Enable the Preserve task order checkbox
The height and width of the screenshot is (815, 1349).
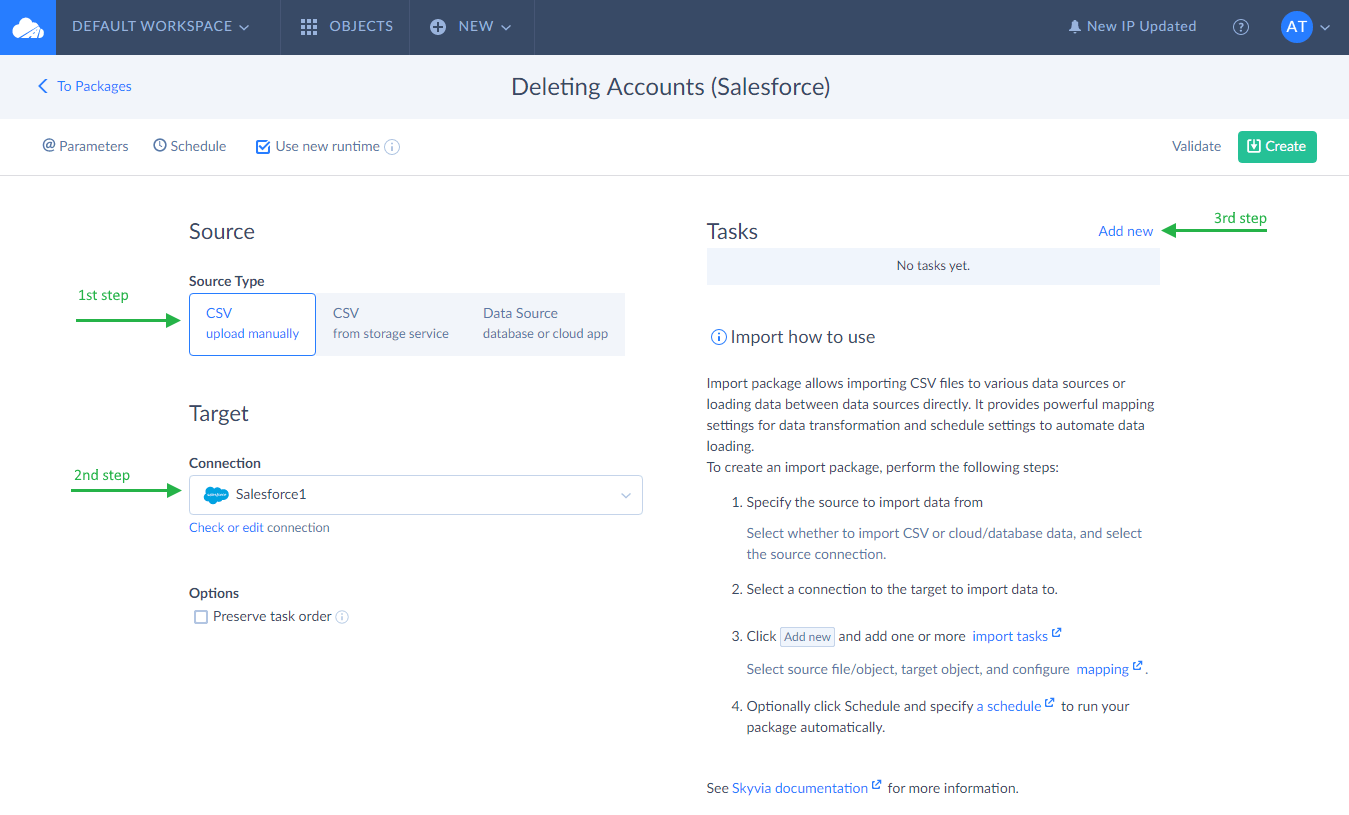[x=201, y=617]
